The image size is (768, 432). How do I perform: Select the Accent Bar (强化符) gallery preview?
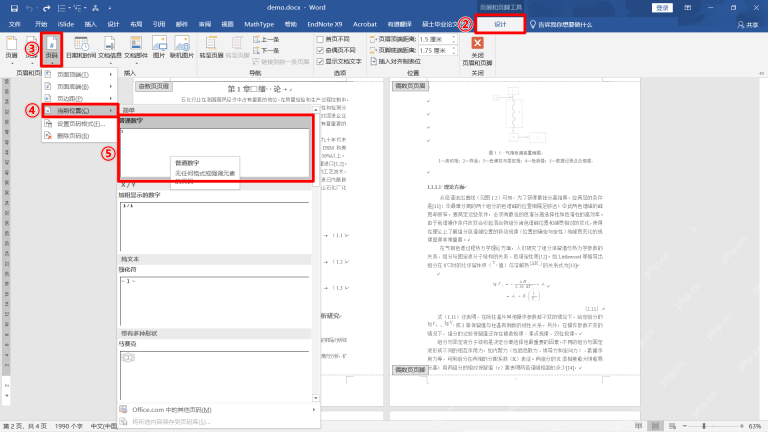(215, 301)
